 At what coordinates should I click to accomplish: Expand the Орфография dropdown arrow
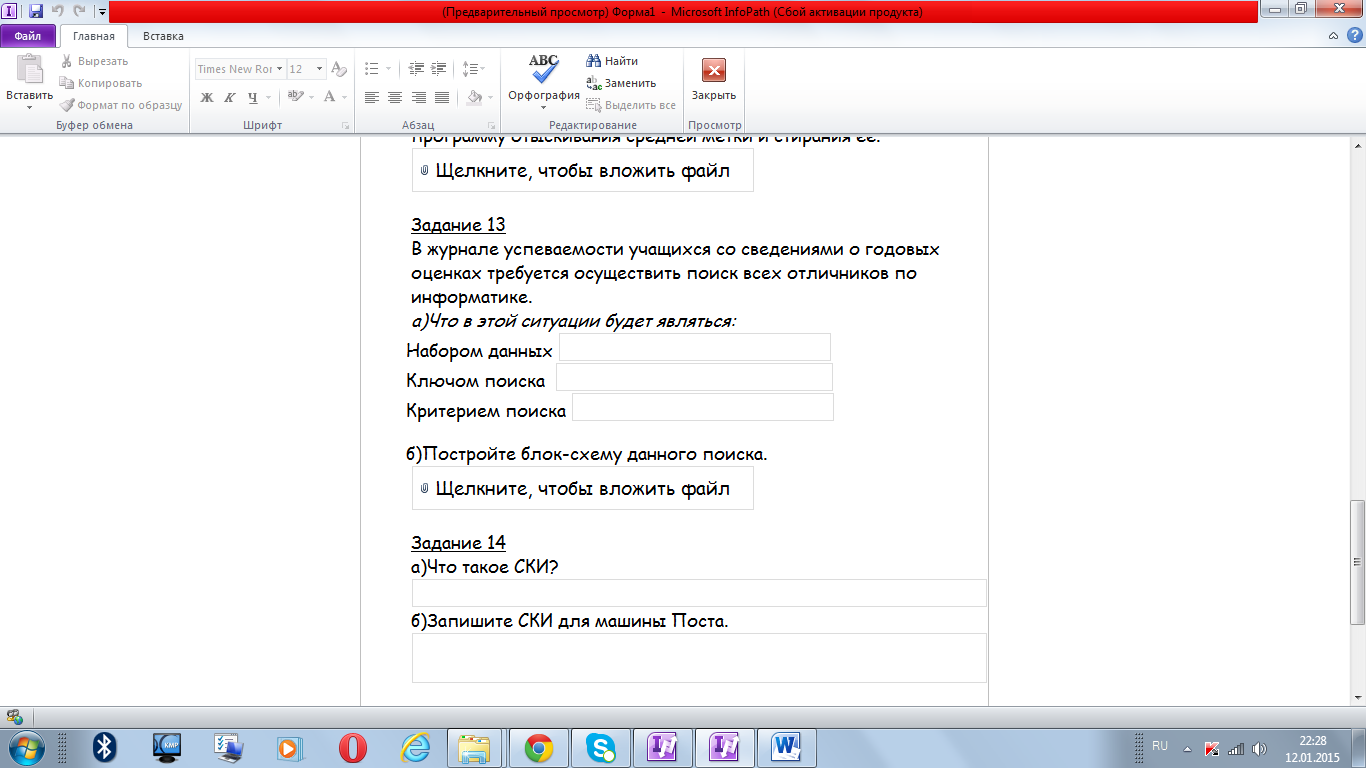[x=544, y=107]
